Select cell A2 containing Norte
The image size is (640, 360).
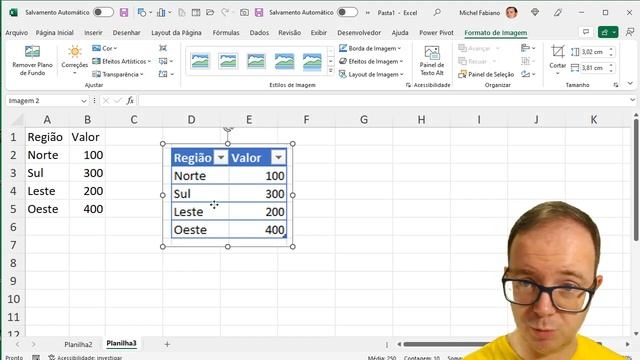pos(47,155)
